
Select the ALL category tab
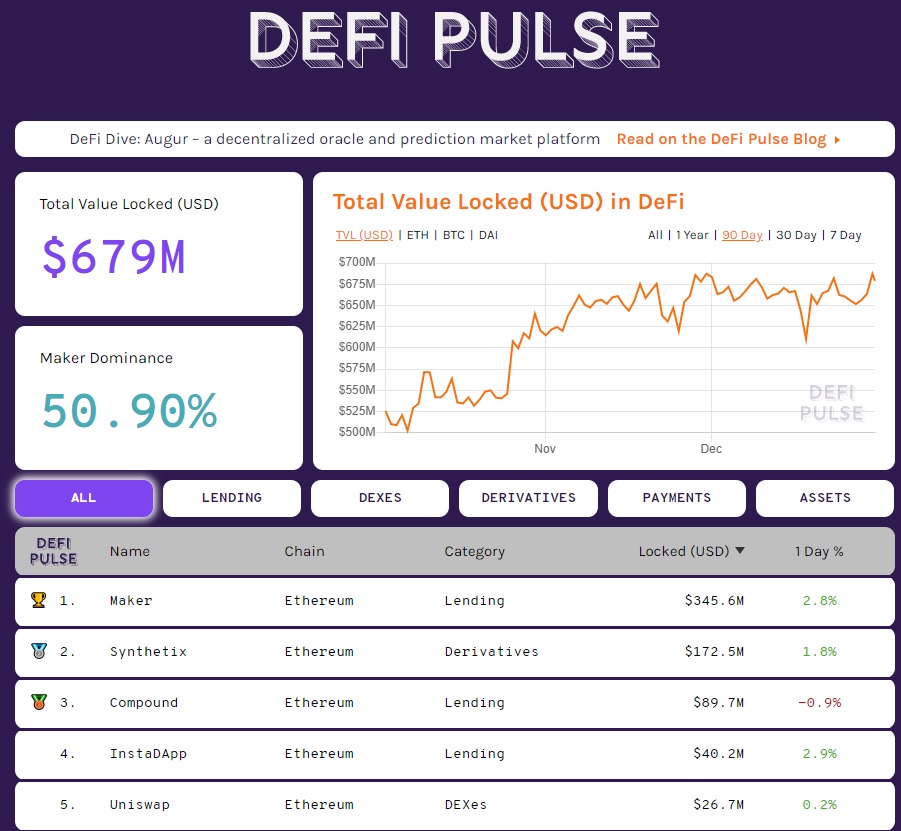click(x=84, y=498)
